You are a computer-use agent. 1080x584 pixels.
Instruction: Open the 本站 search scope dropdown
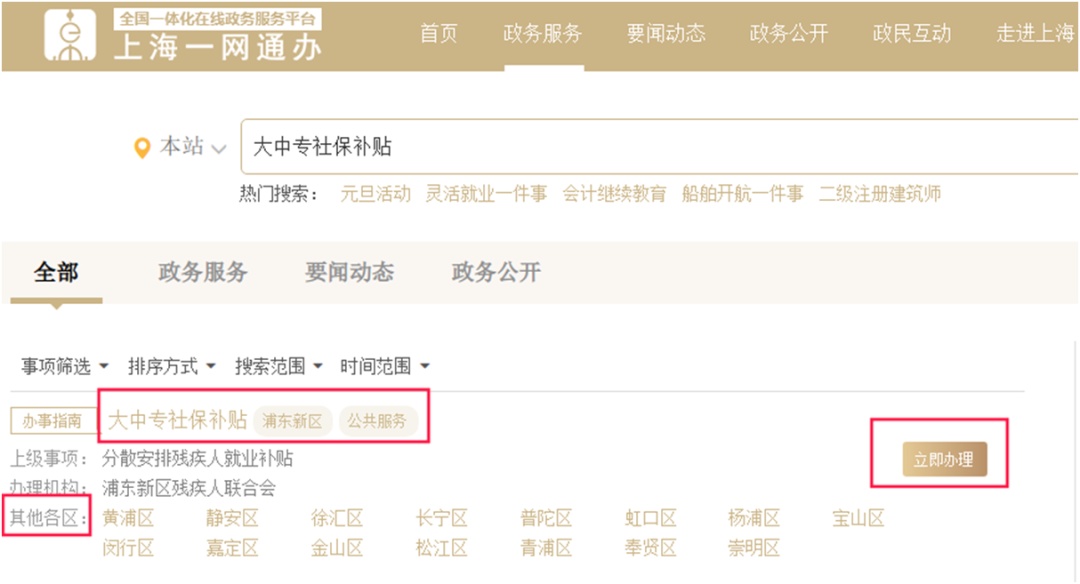(193, 148)
